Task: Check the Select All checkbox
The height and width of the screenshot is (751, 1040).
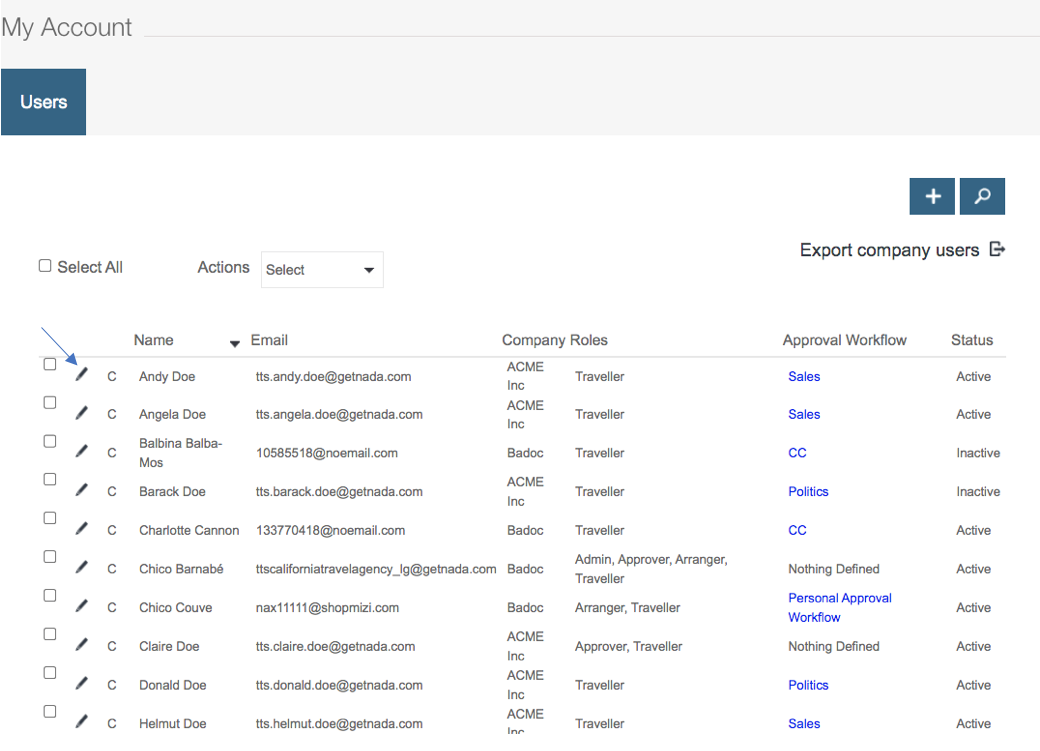Action: point(45,266)
